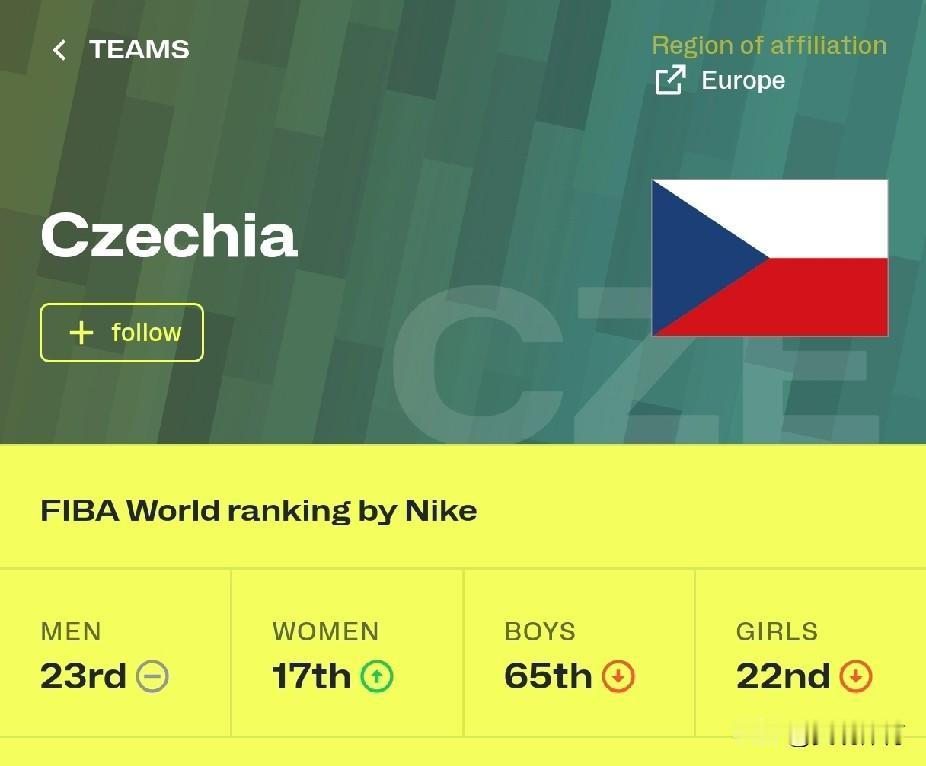This screenshot has width=926, height=766.
Task: Select the GIRLS ranking cell
Action: (x=810, y=654)
